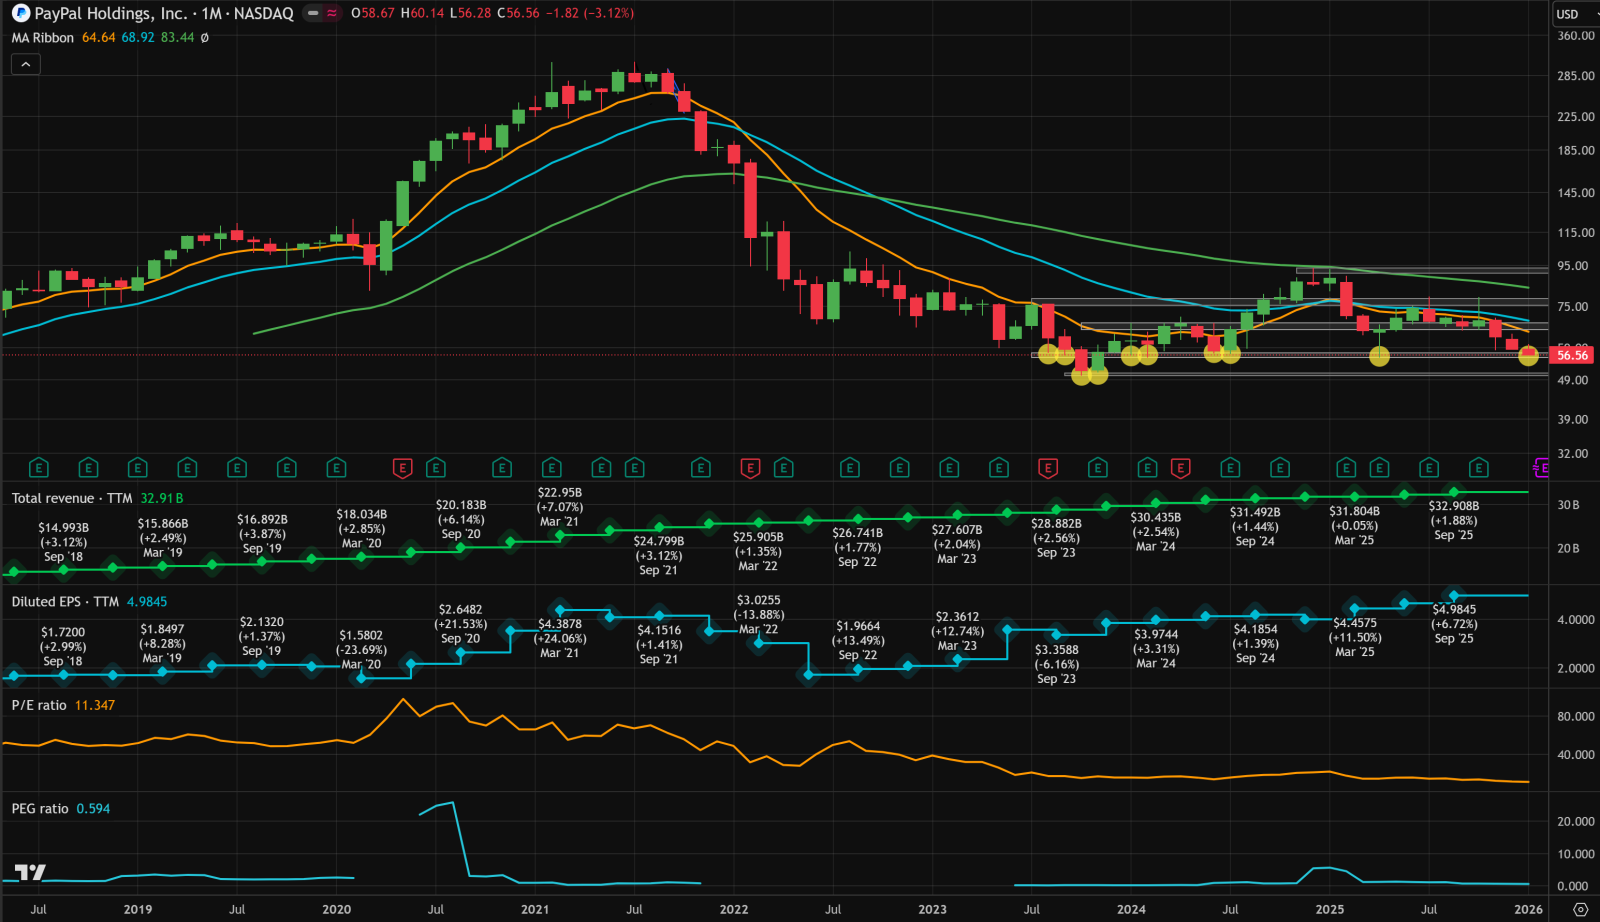Click the 360.00 price scale label
Image resolution: width=1600 pixels, height=922 pixels.
click(1576, 36)
